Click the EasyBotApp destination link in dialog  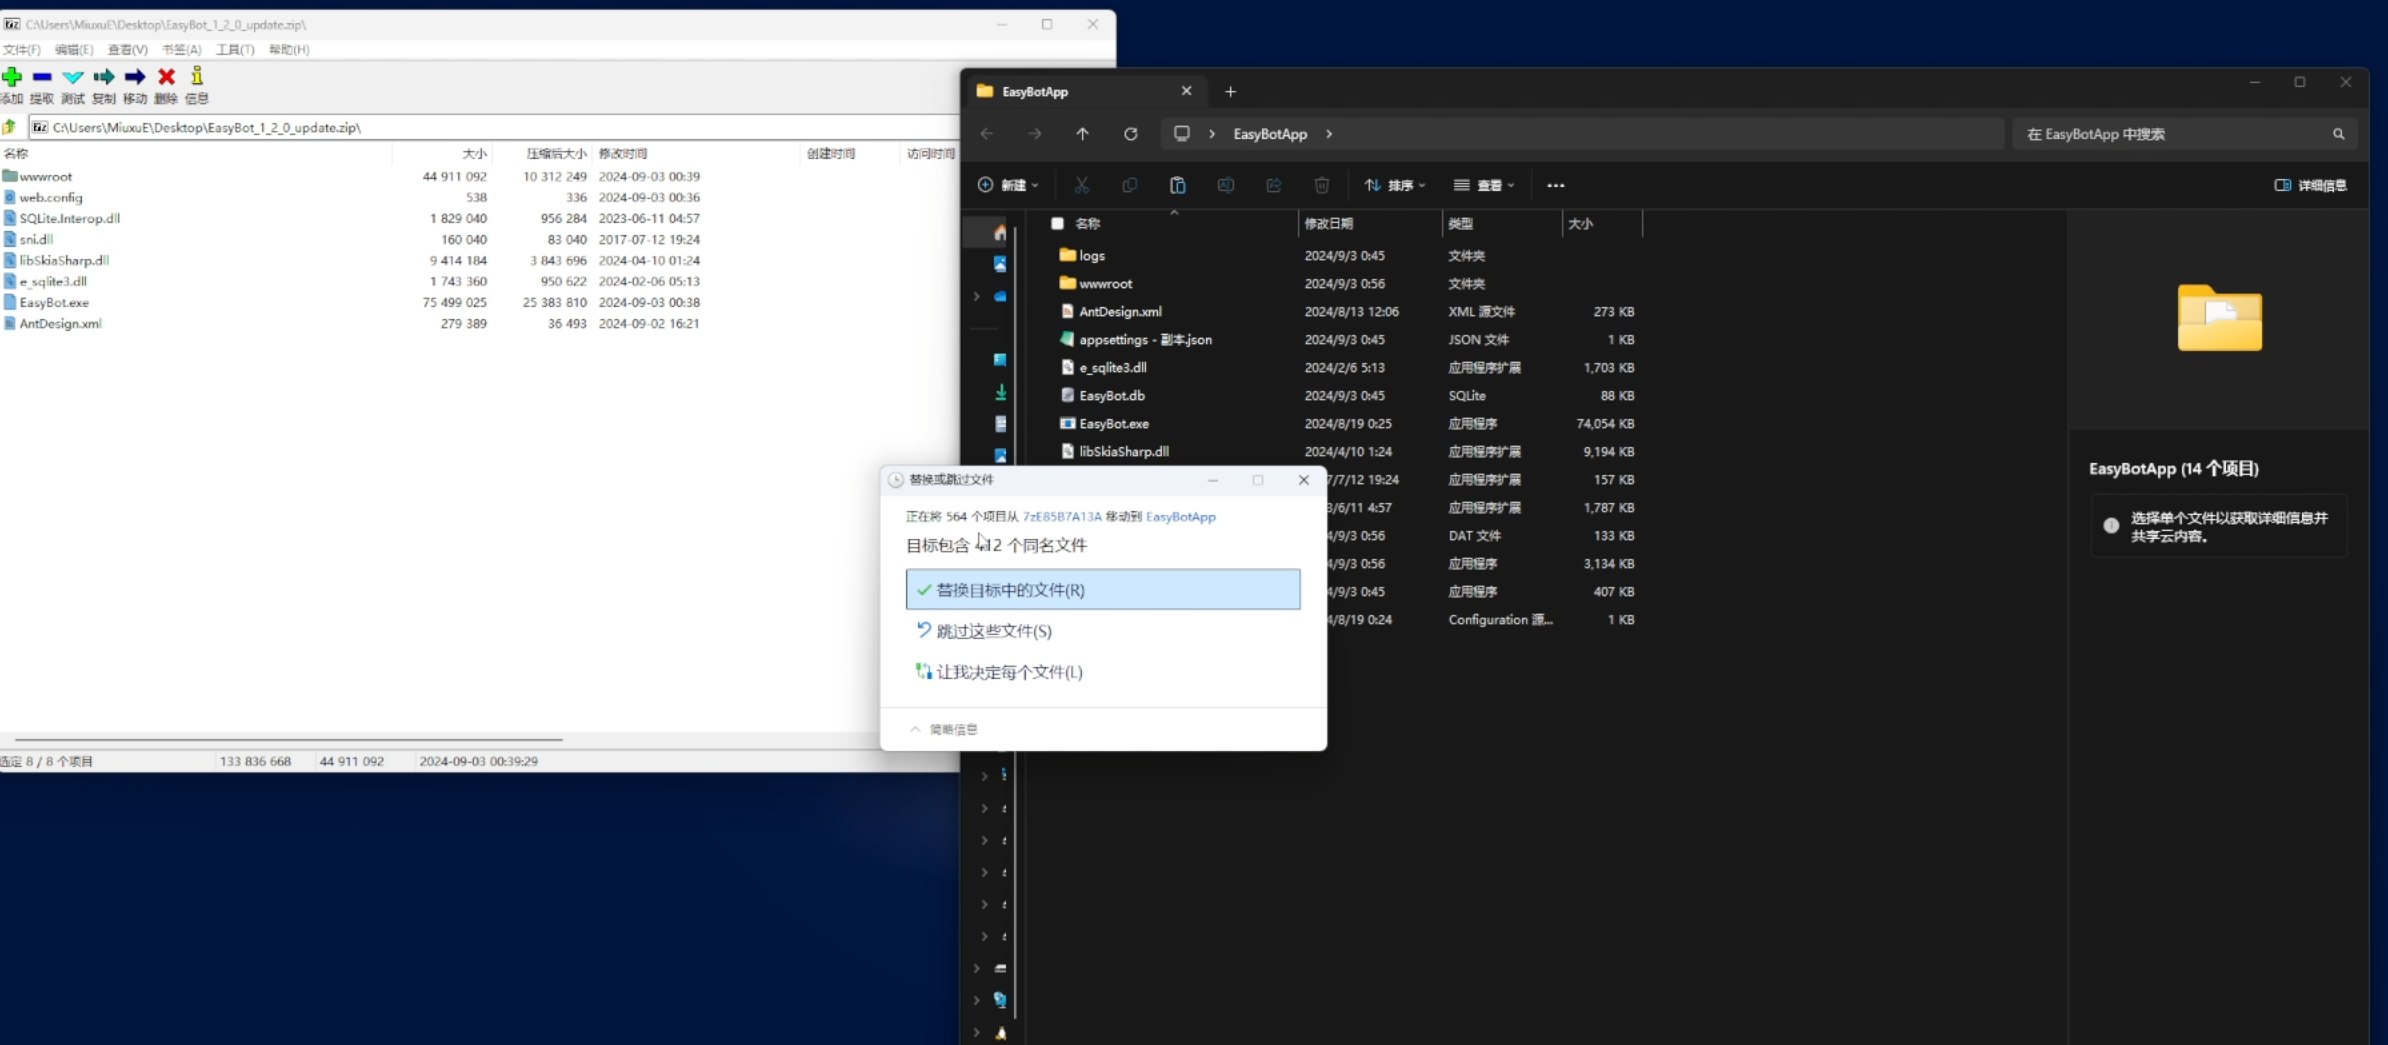[x=1181, y=517]
